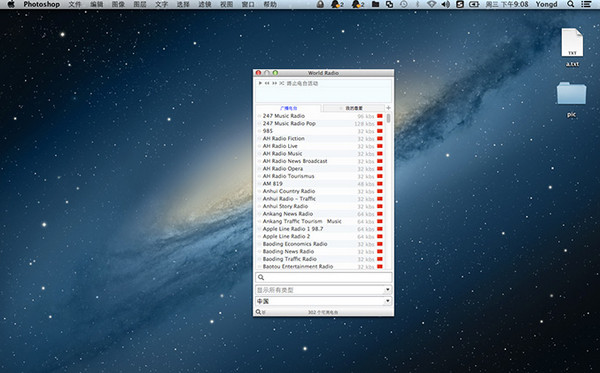Click inside the station search field
The height and width of the screenshot is (373, 600).
(x=324, y=277)
